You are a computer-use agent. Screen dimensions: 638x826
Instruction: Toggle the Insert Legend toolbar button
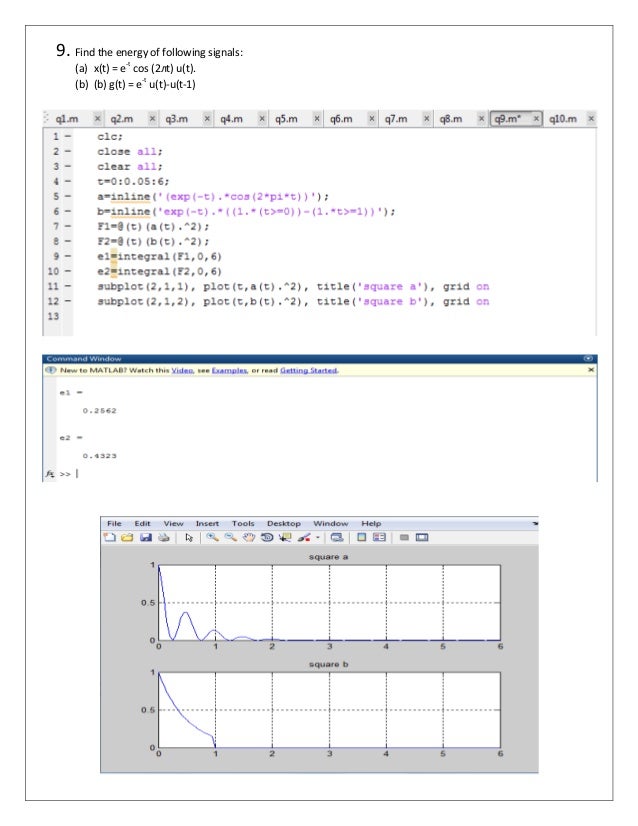[379, 537]
